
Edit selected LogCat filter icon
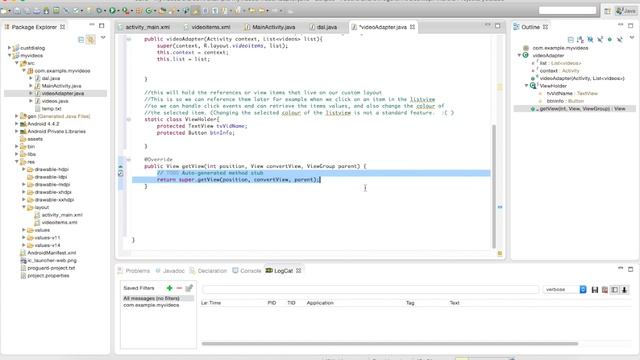click(189, 288)
